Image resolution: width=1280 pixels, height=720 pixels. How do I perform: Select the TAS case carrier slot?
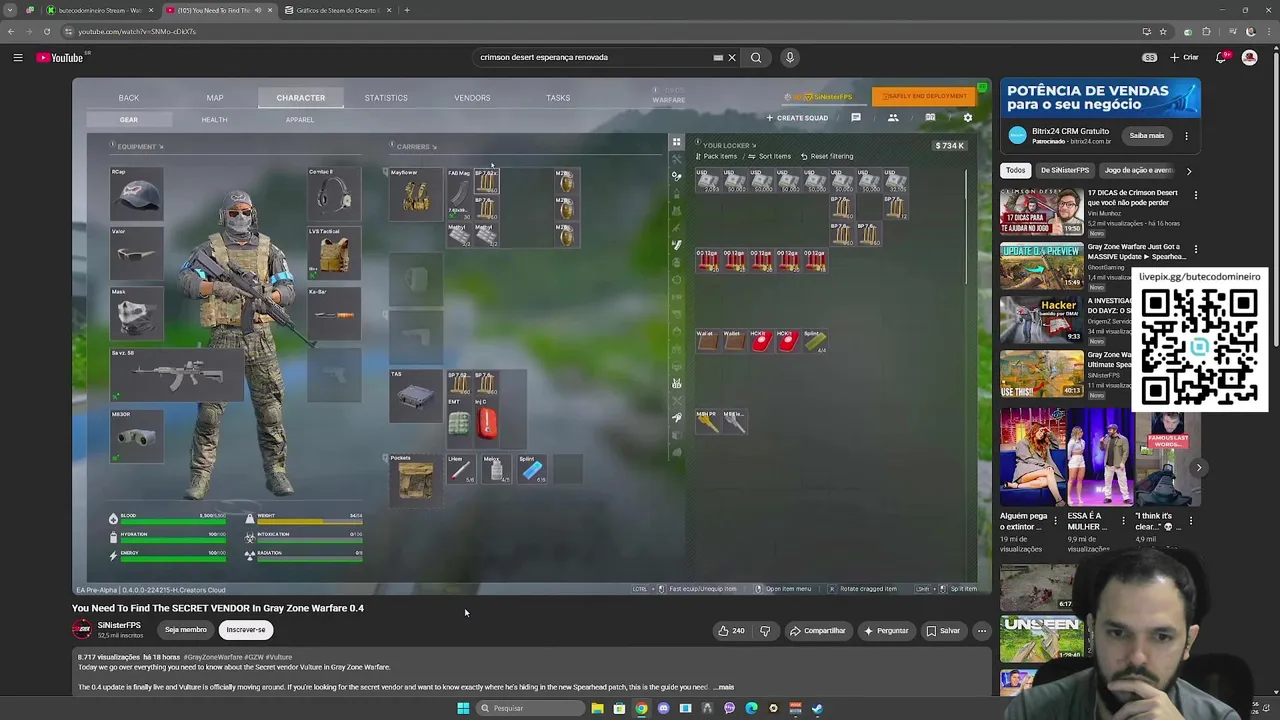[x=416, y=396]
